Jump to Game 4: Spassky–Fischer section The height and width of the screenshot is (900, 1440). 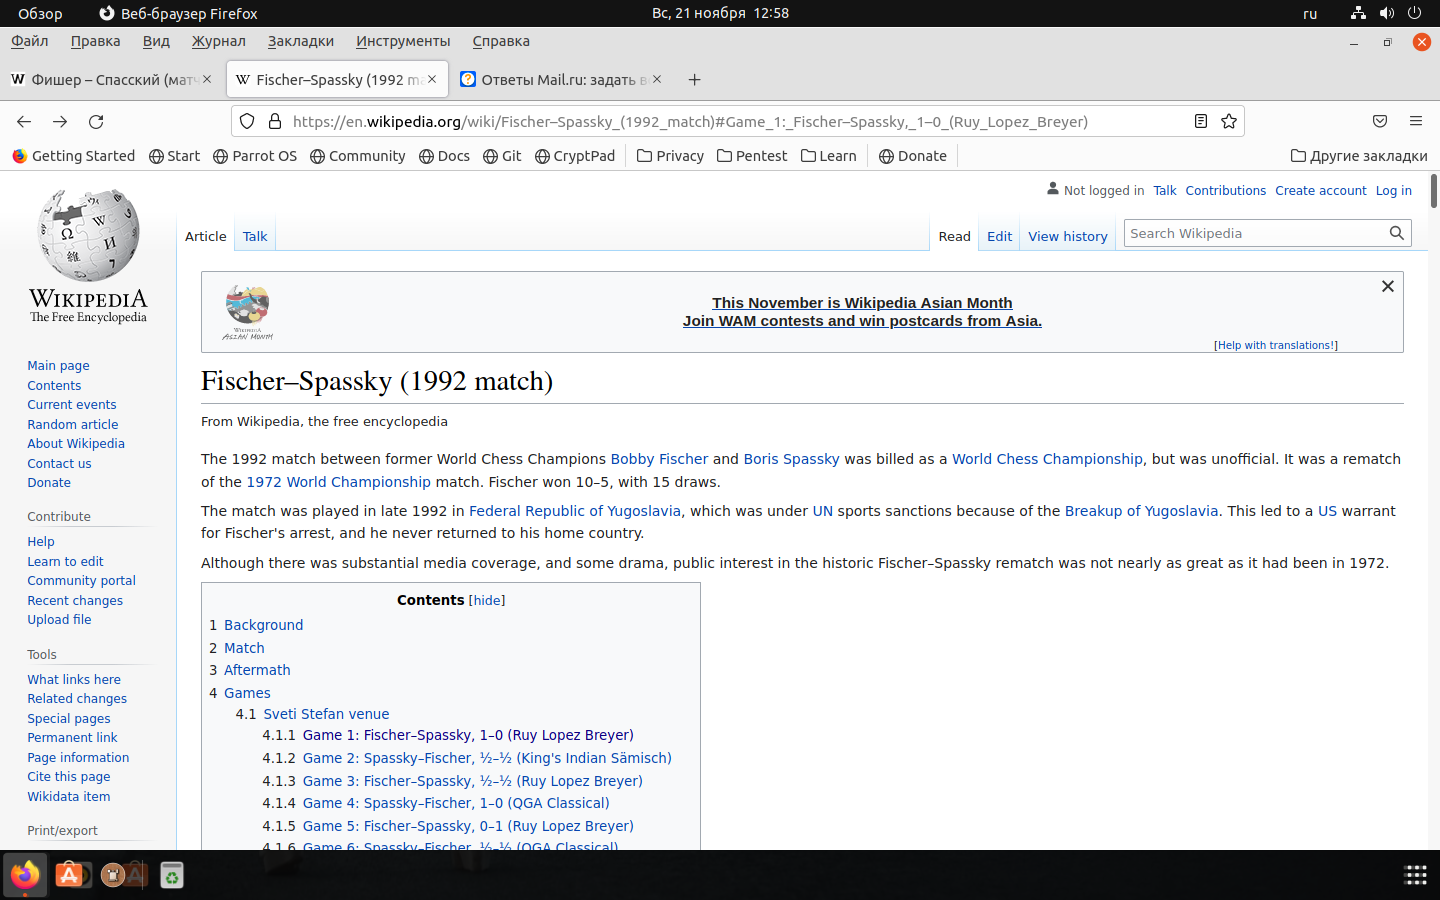(456, 803)
